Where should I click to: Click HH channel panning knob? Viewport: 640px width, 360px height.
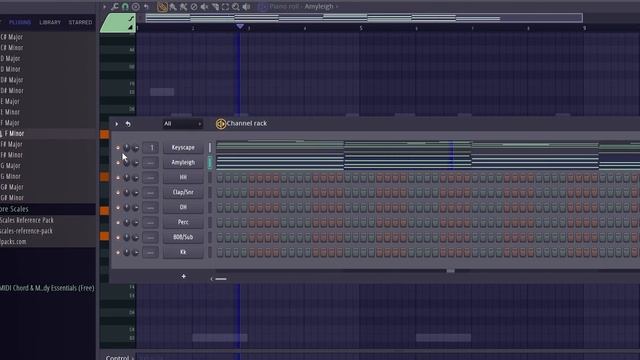[127, 178]
